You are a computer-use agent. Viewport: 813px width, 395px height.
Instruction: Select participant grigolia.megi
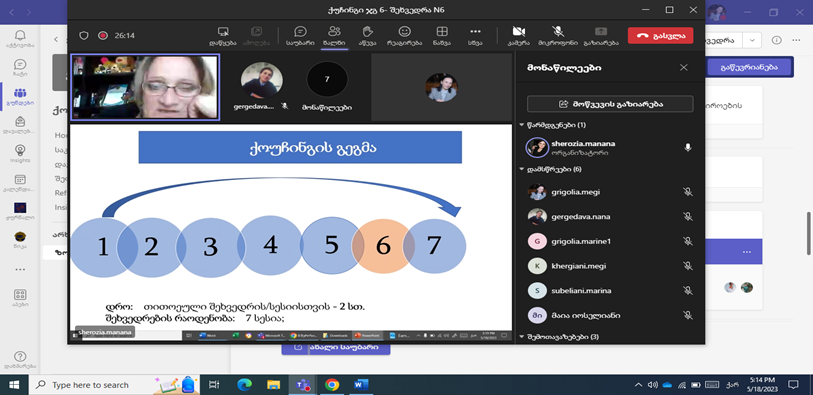point(610,192)
